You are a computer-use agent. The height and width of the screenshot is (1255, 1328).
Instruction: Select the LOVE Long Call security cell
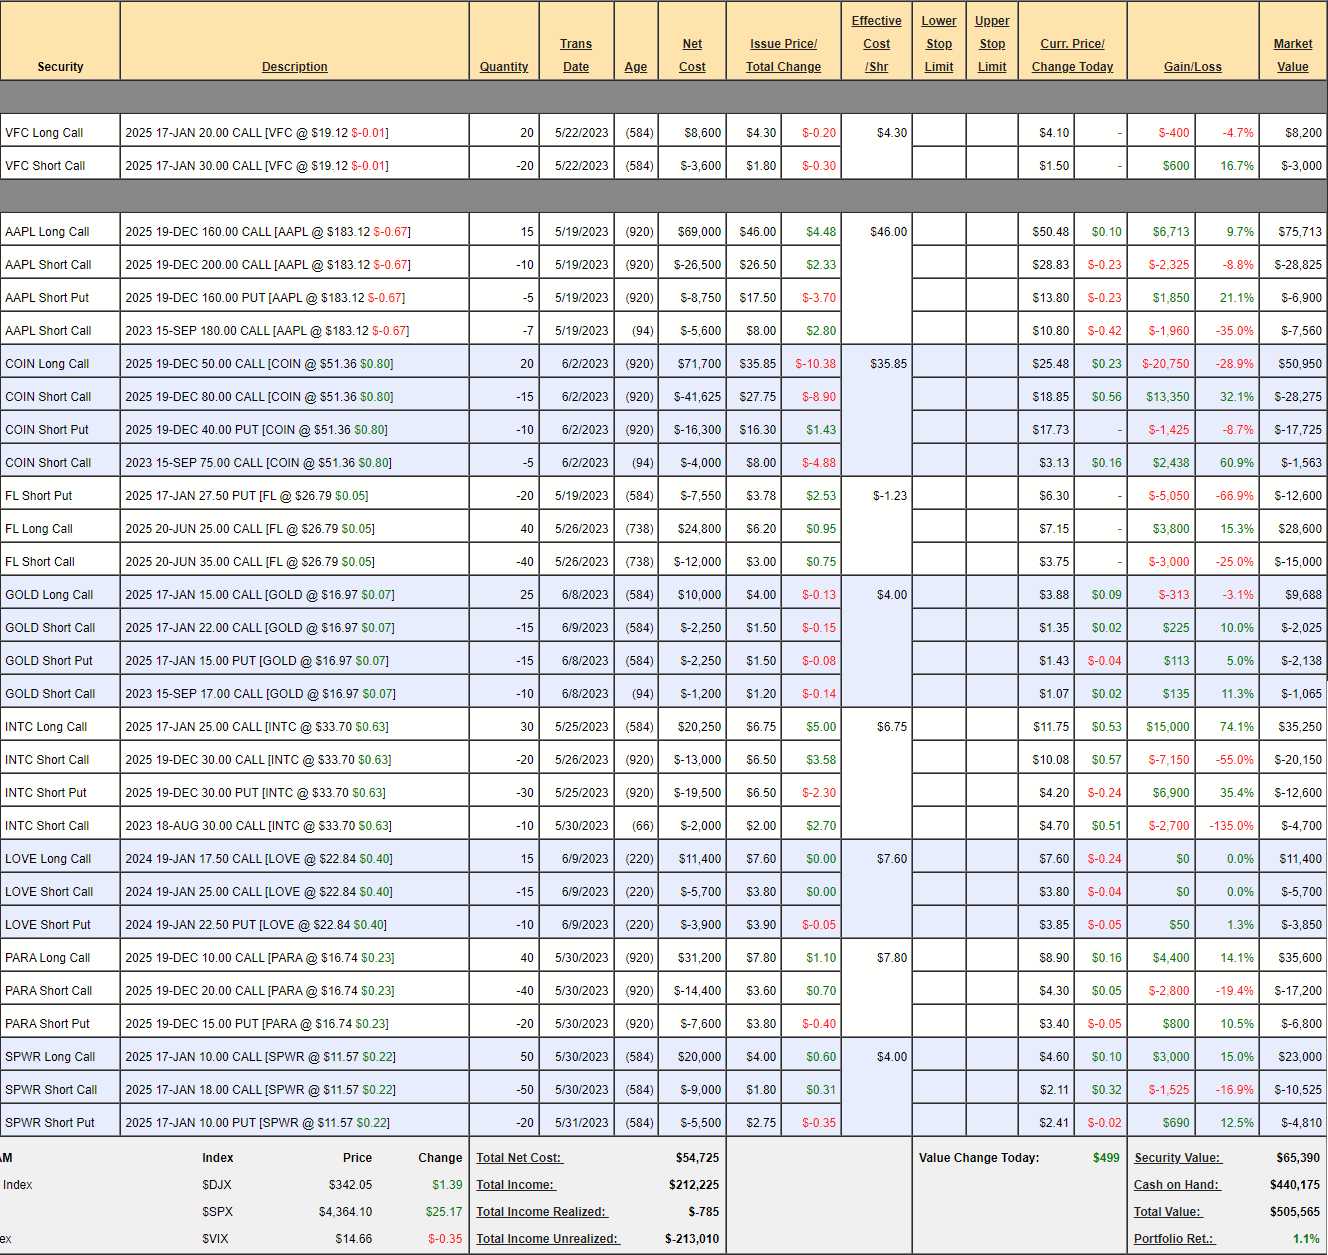48,859
